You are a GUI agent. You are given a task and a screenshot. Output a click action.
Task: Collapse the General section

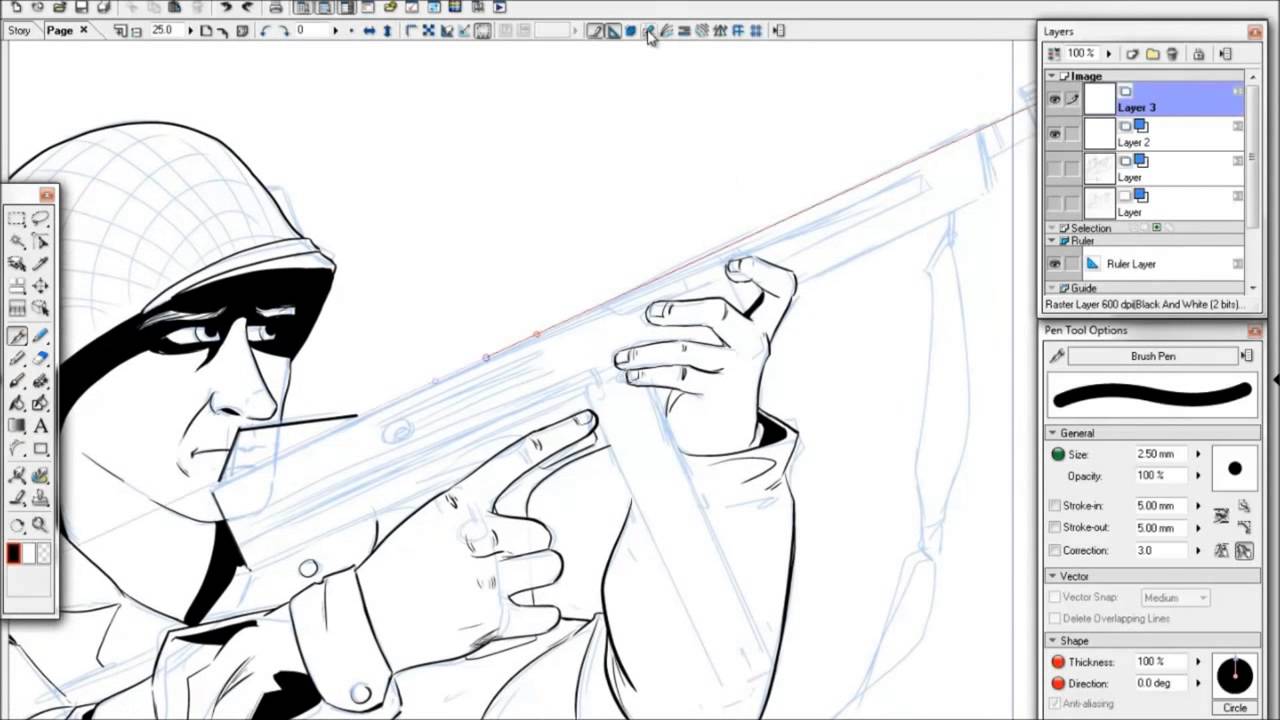coord(1052,433)
